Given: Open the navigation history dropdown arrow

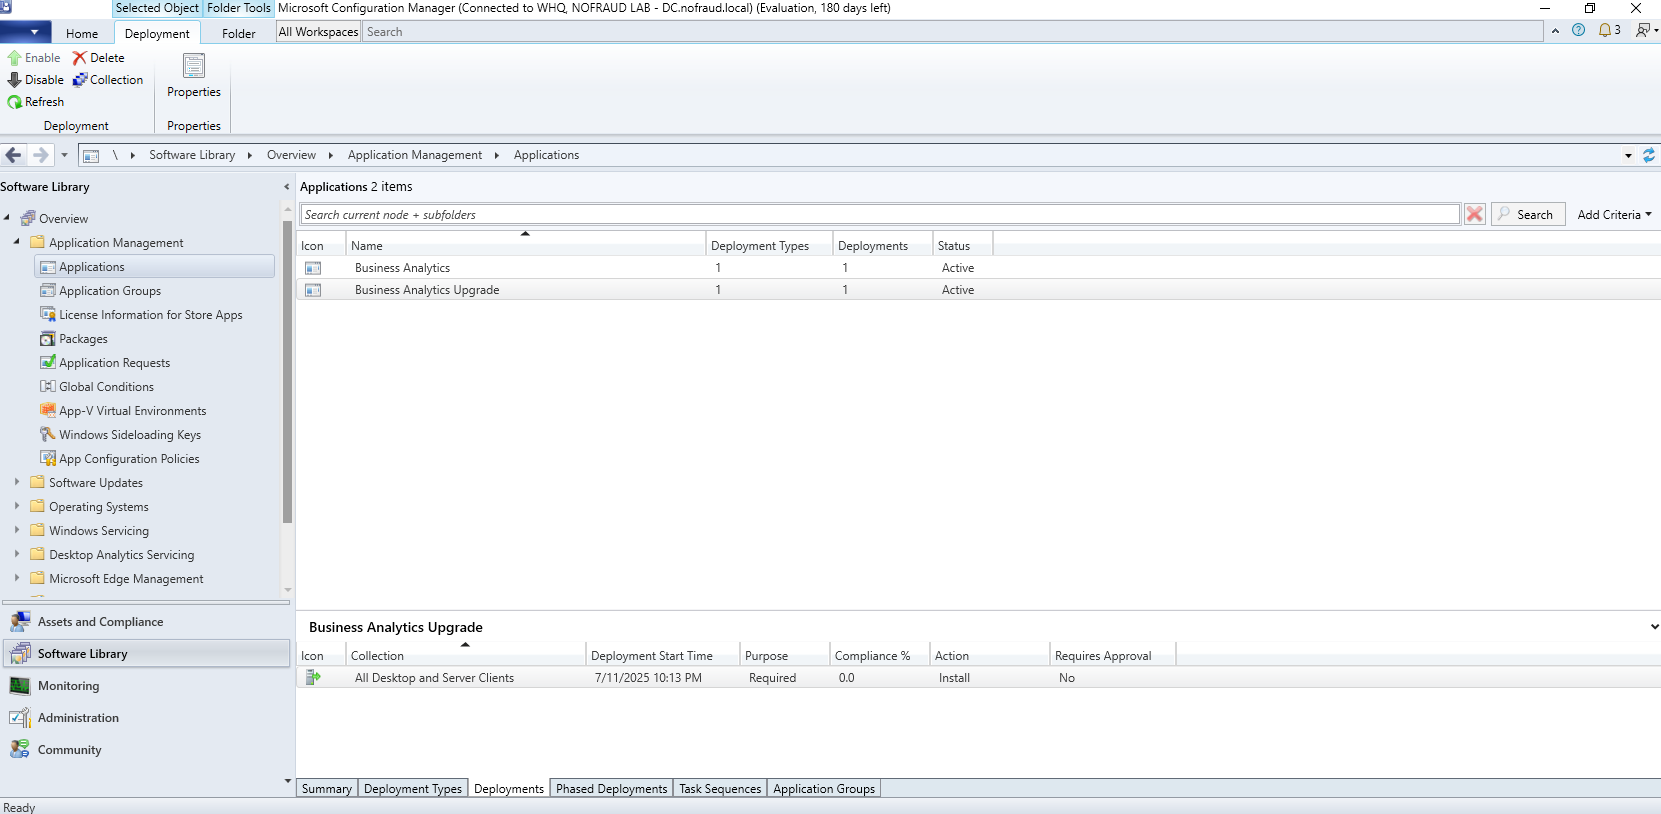Looking at the screenshot, I should [64, 155].
